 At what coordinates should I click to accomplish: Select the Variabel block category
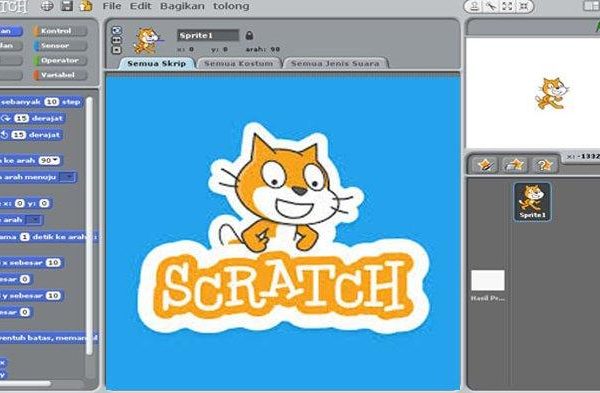tap(60, 75)
